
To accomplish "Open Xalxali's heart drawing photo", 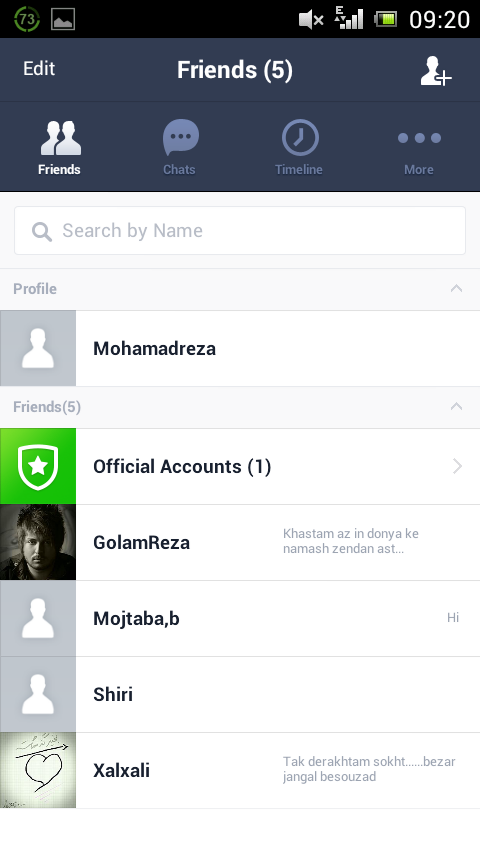I will (x=38, y=770).
